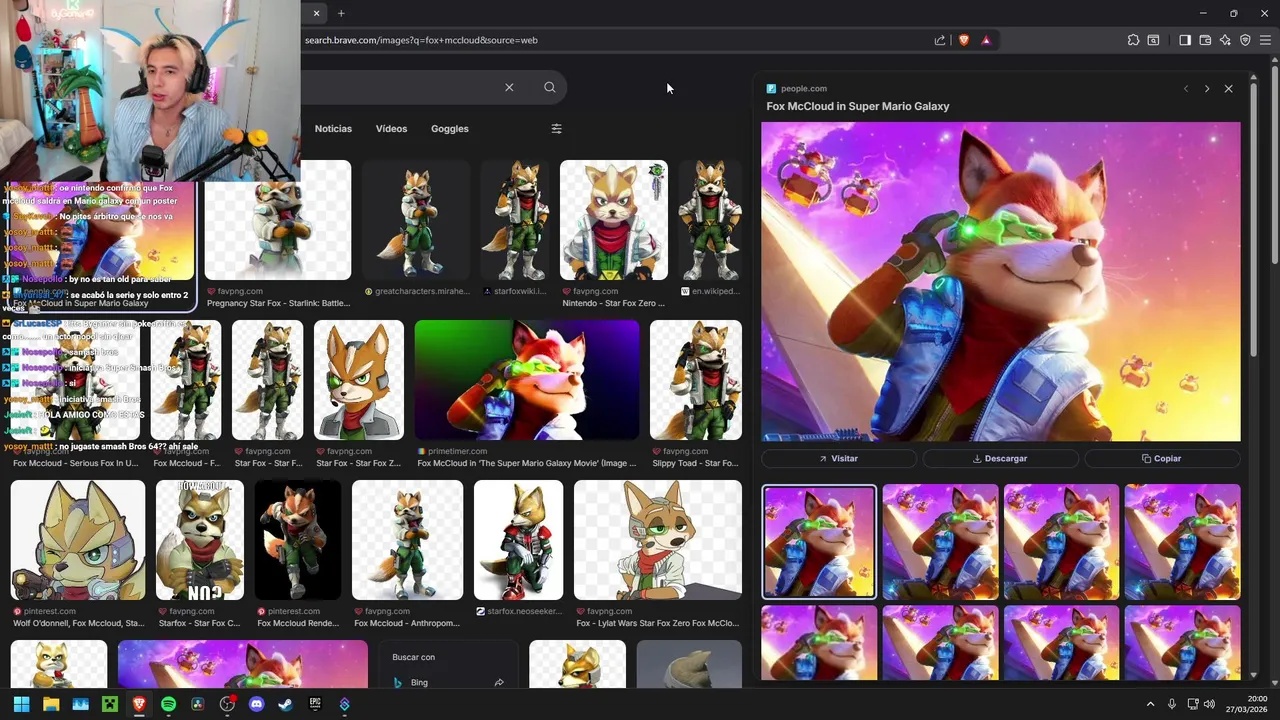Click the Descargar button
Screen dimensions: 1280x720
[x=1000, y=458]
